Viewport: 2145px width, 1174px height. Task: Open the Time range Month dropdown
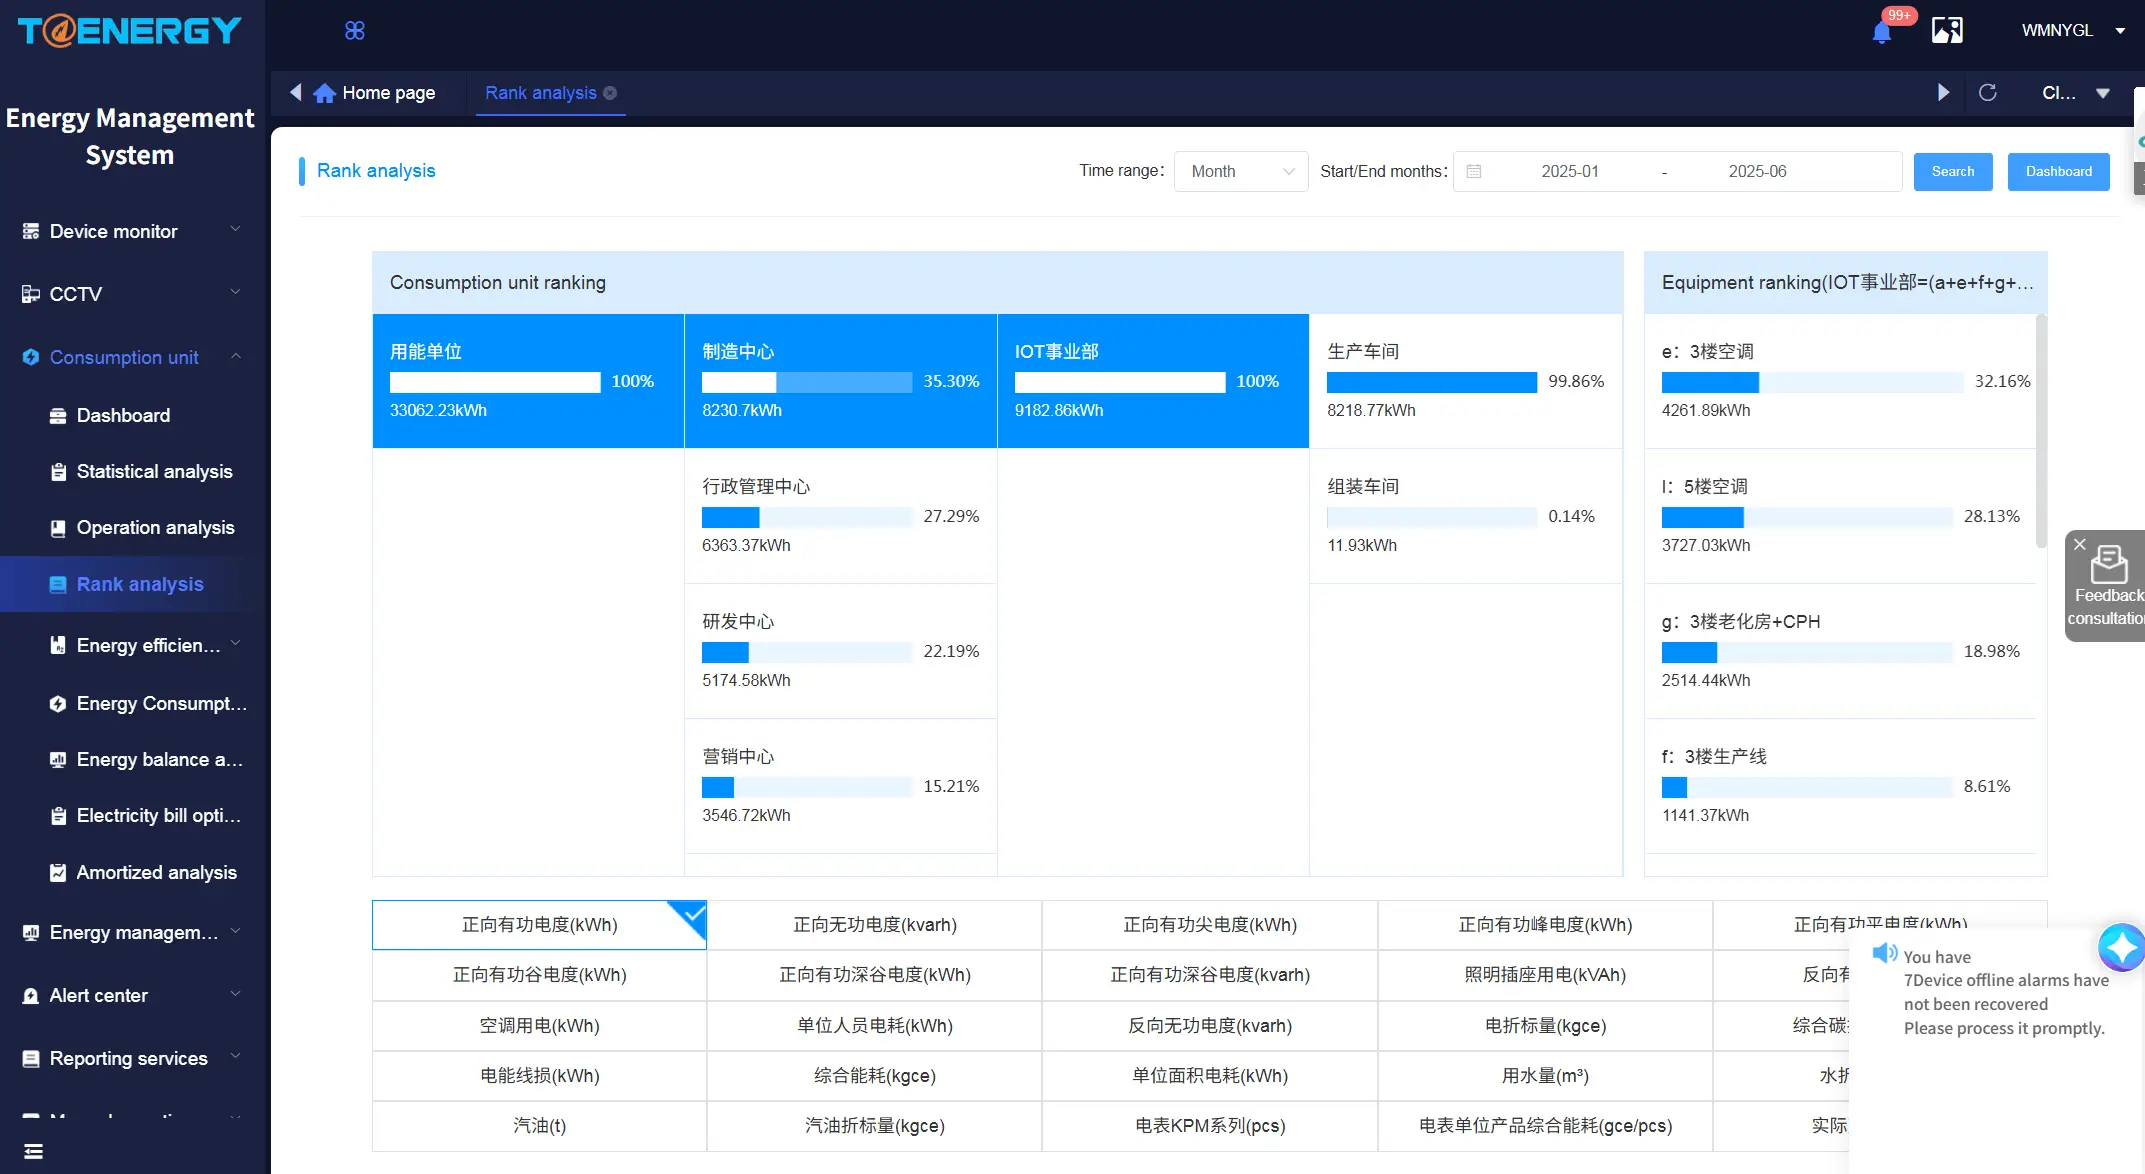[1241, 171]
